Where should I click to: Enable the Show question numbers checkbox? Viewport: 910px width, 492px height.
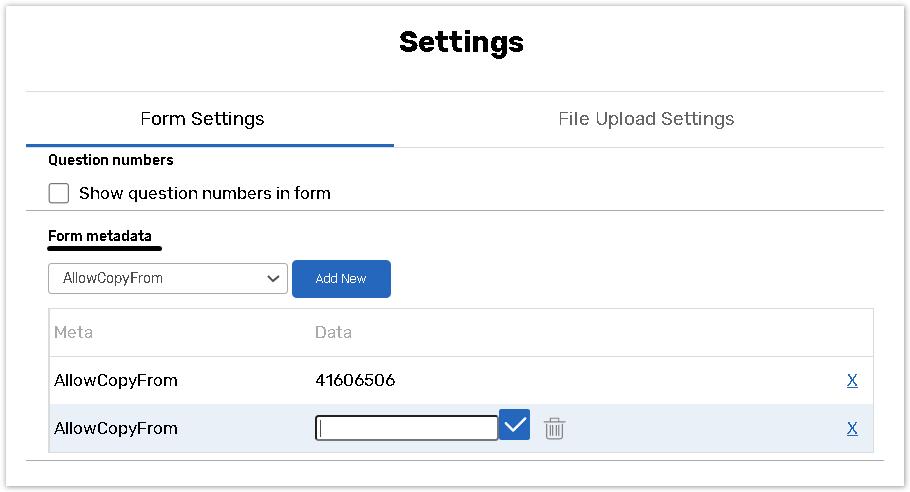[59, 193]
